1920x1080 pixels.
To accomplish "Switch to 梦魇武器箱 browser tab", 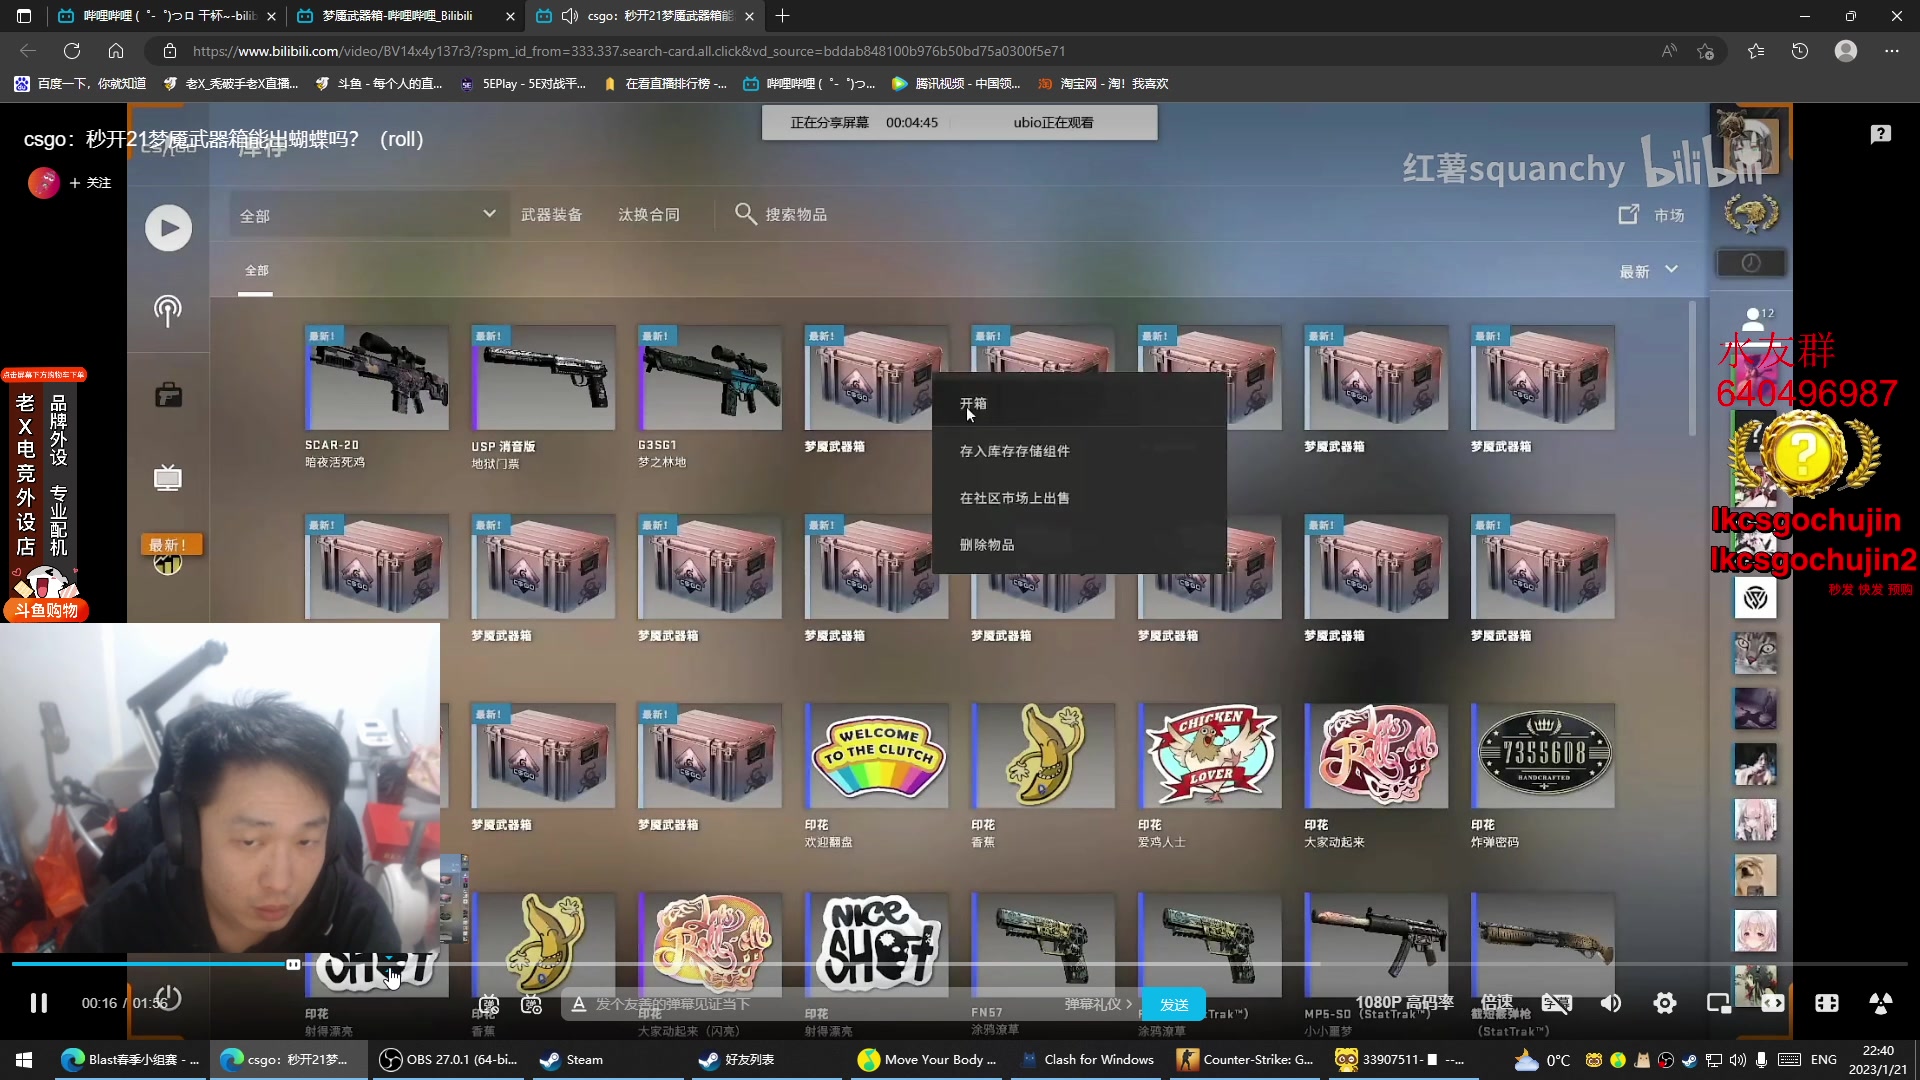I will click(x=405, y=16).
